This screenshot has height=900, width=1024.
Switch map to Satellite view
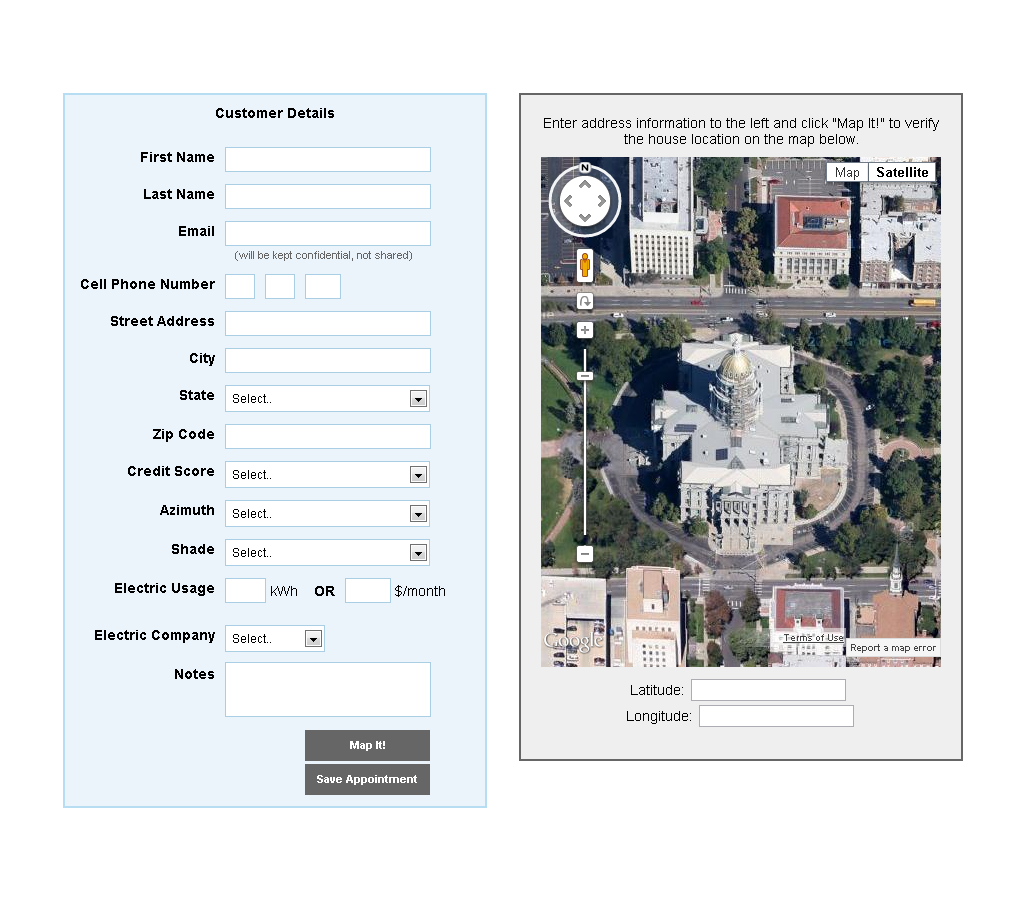902,172
